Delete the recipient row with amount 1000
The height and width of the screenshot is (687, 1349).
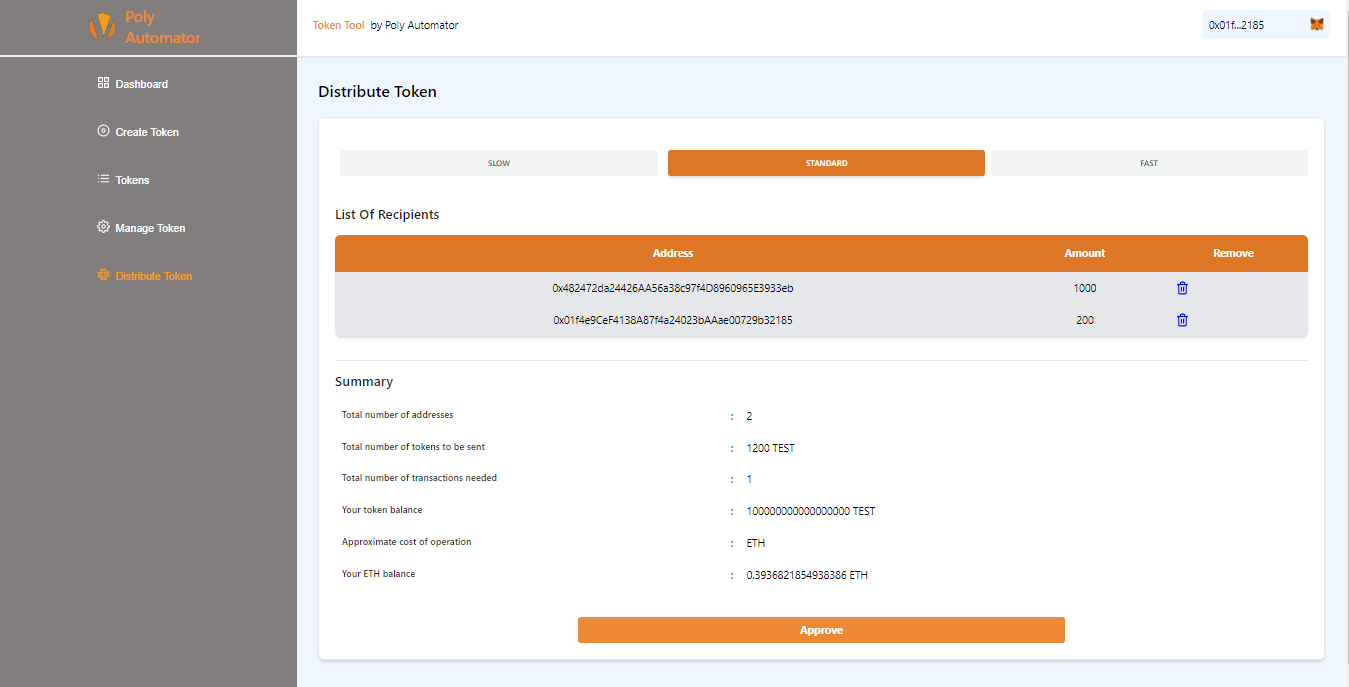coord(1182,288)
